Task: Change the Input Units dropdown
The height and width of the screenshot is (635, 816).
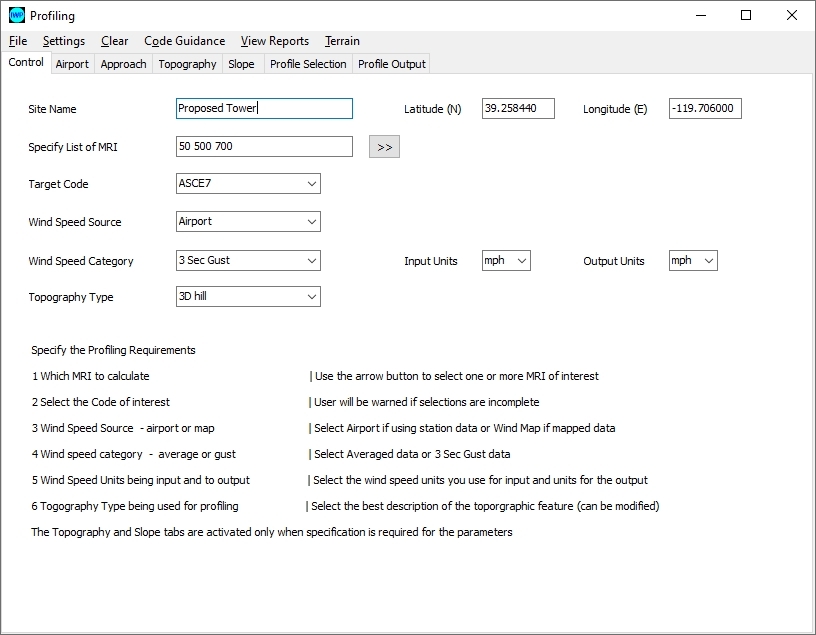Action: pos(506,261)
